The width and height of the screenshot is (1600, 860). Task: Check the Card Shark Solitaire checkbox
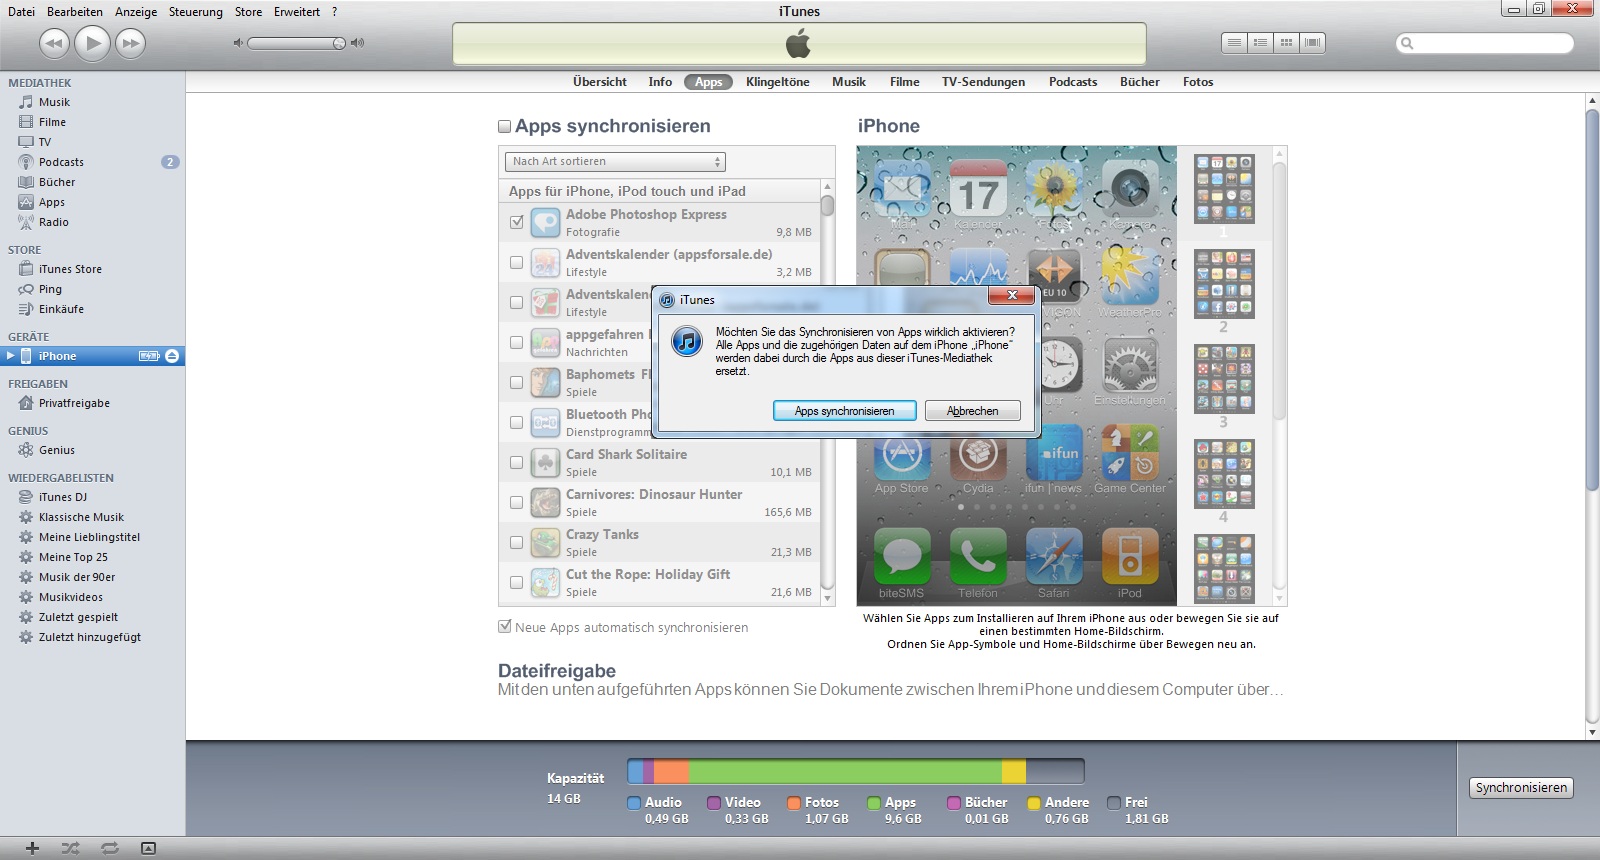(x=517, y=462)
